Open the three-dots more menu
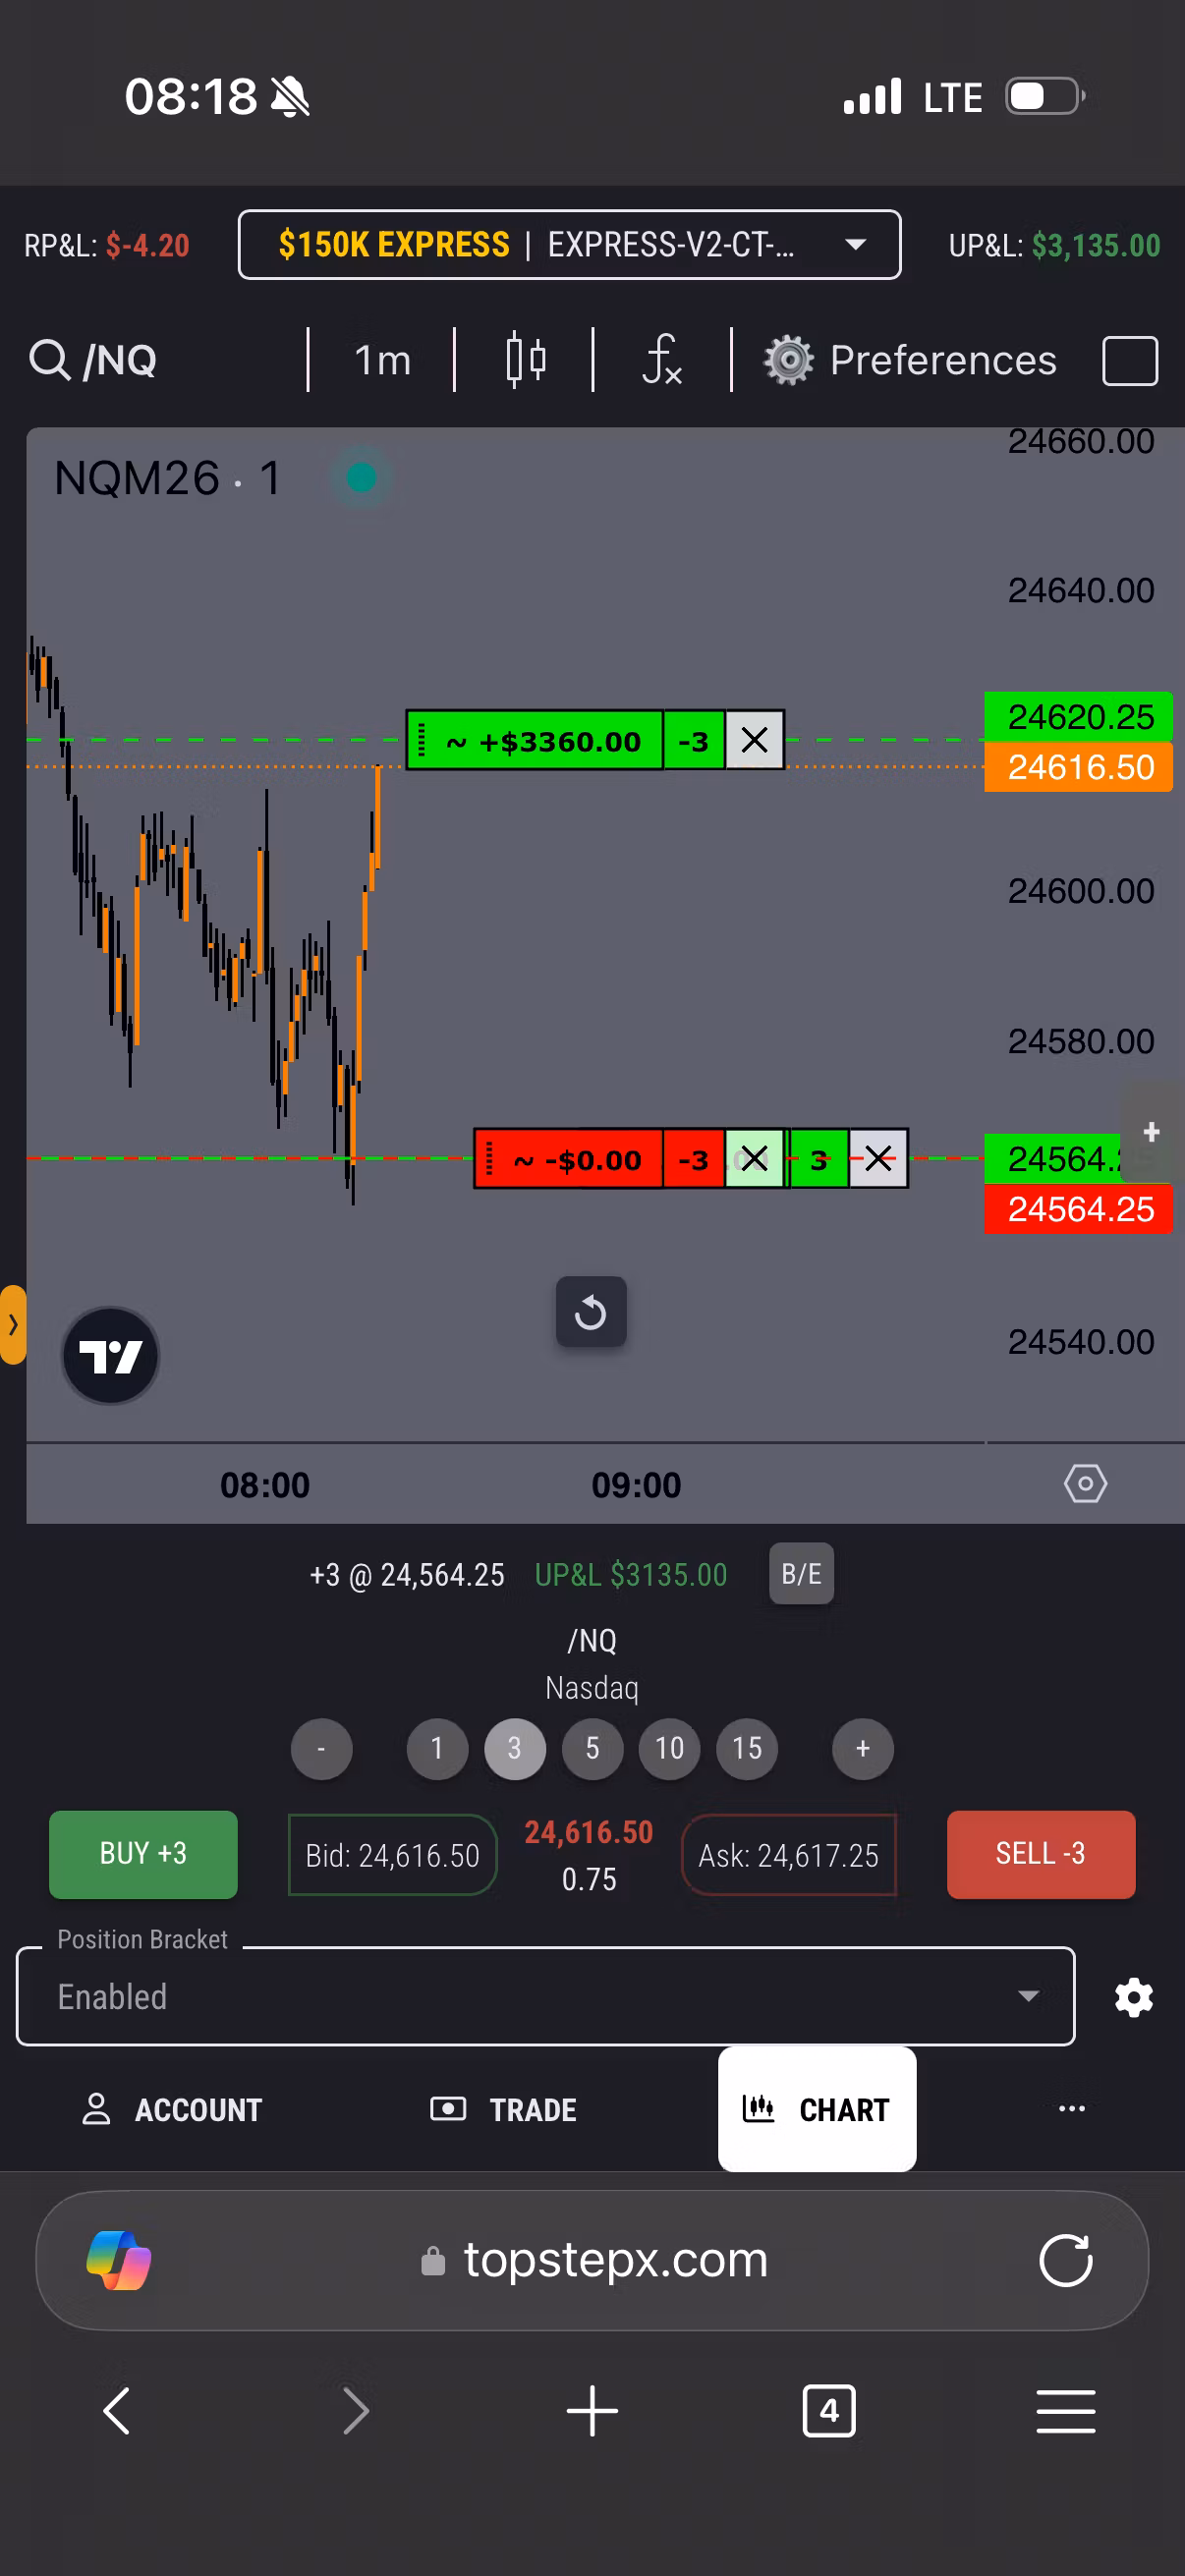The width and height of the screenshot is (1185, 2576). [1071, 2109]
